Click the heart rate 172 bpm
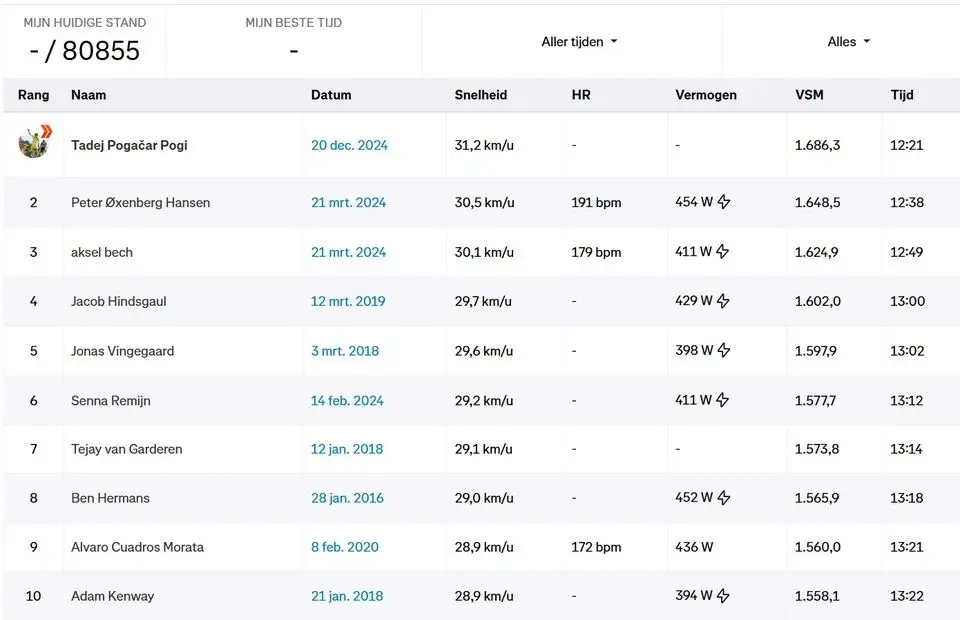 click(596, 547)
